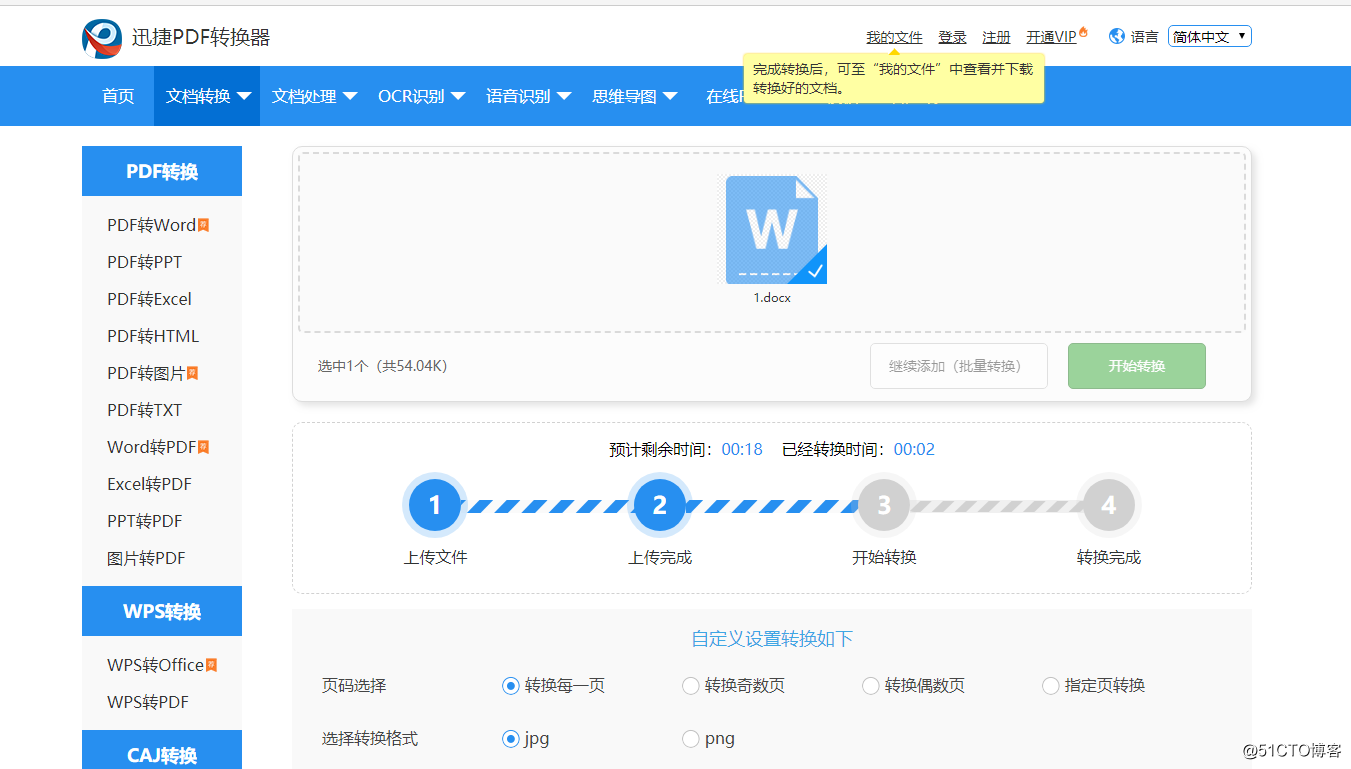Click the 选中1个（共54.04K） text
The image size is (1351, 769).
pos(383,366)
